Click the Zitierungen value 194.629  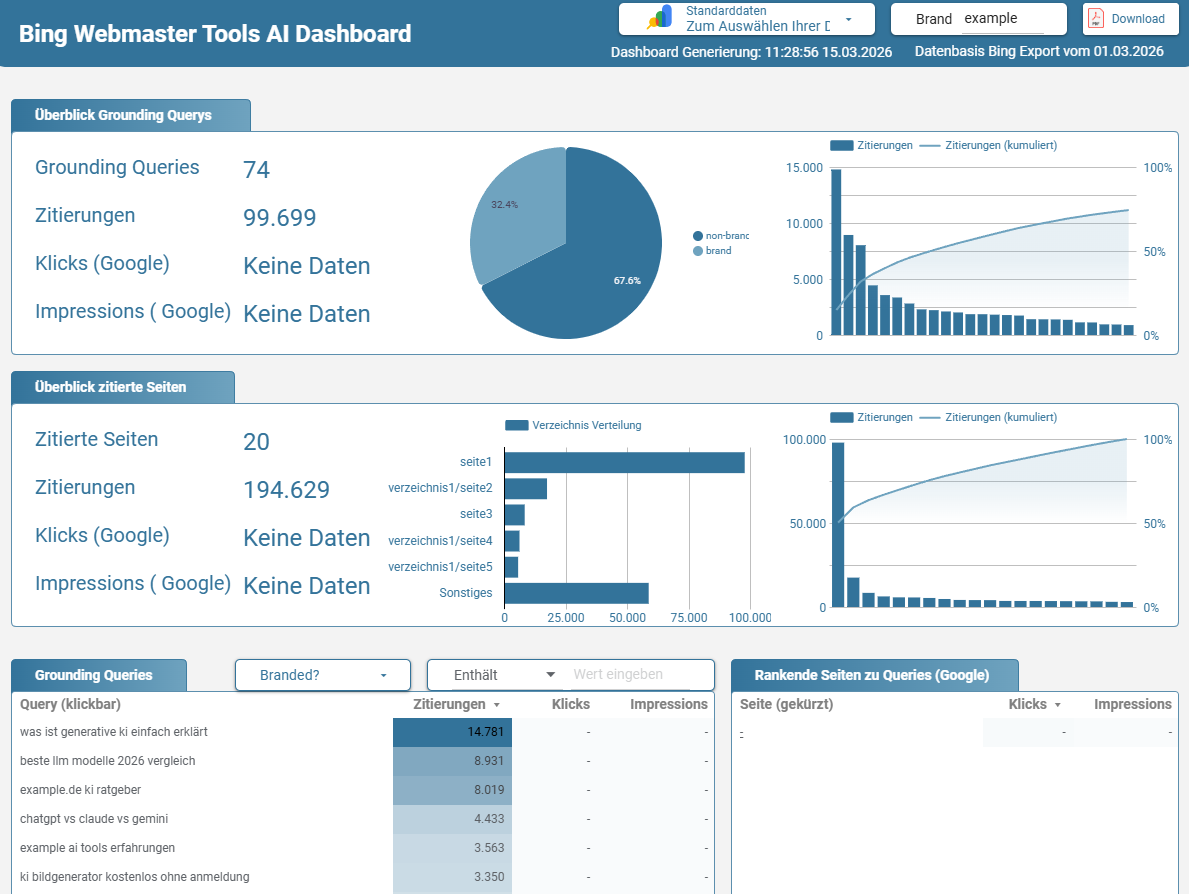click(287, 490)
